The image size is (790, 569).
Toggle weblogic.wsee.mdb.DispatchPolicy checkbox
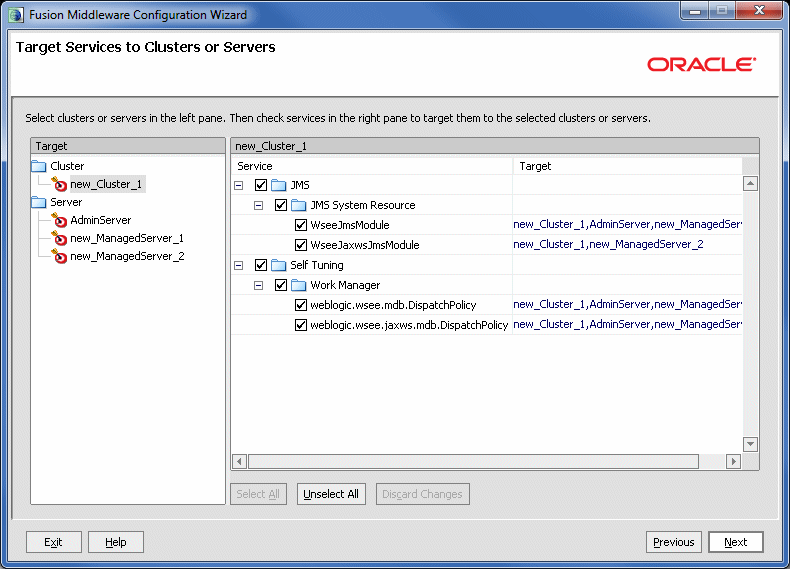[301, 305]
